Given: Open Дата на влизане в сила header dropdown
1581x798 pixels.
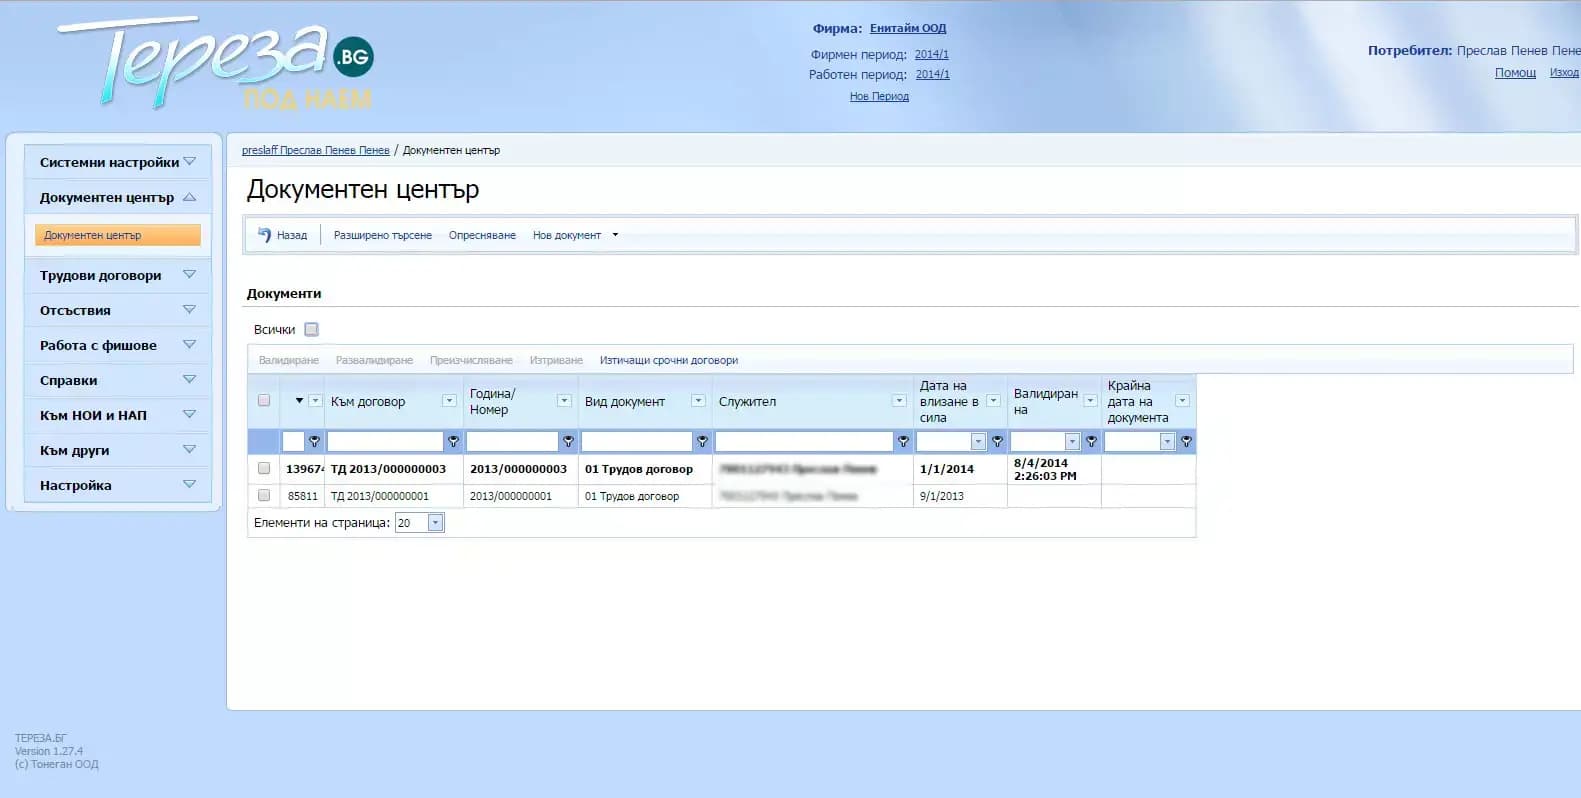Looking at the screenshot, I should tap(993, 401).
